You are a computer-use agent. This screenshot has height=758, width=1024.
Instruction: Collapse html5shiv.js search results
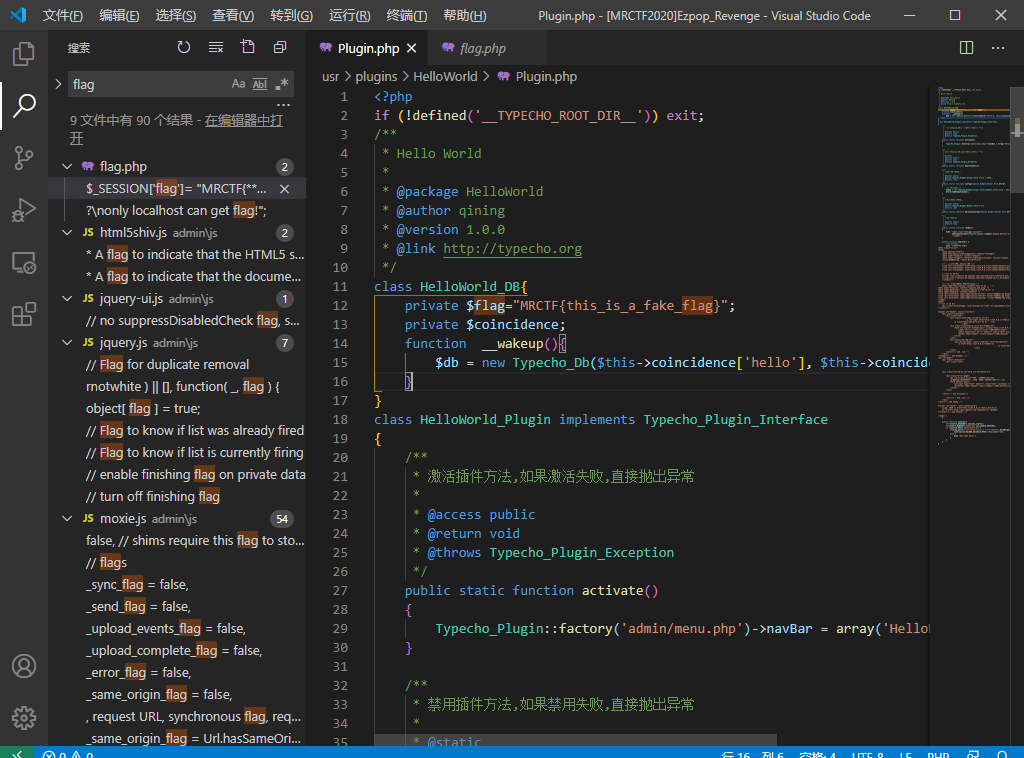click(67, 232)
